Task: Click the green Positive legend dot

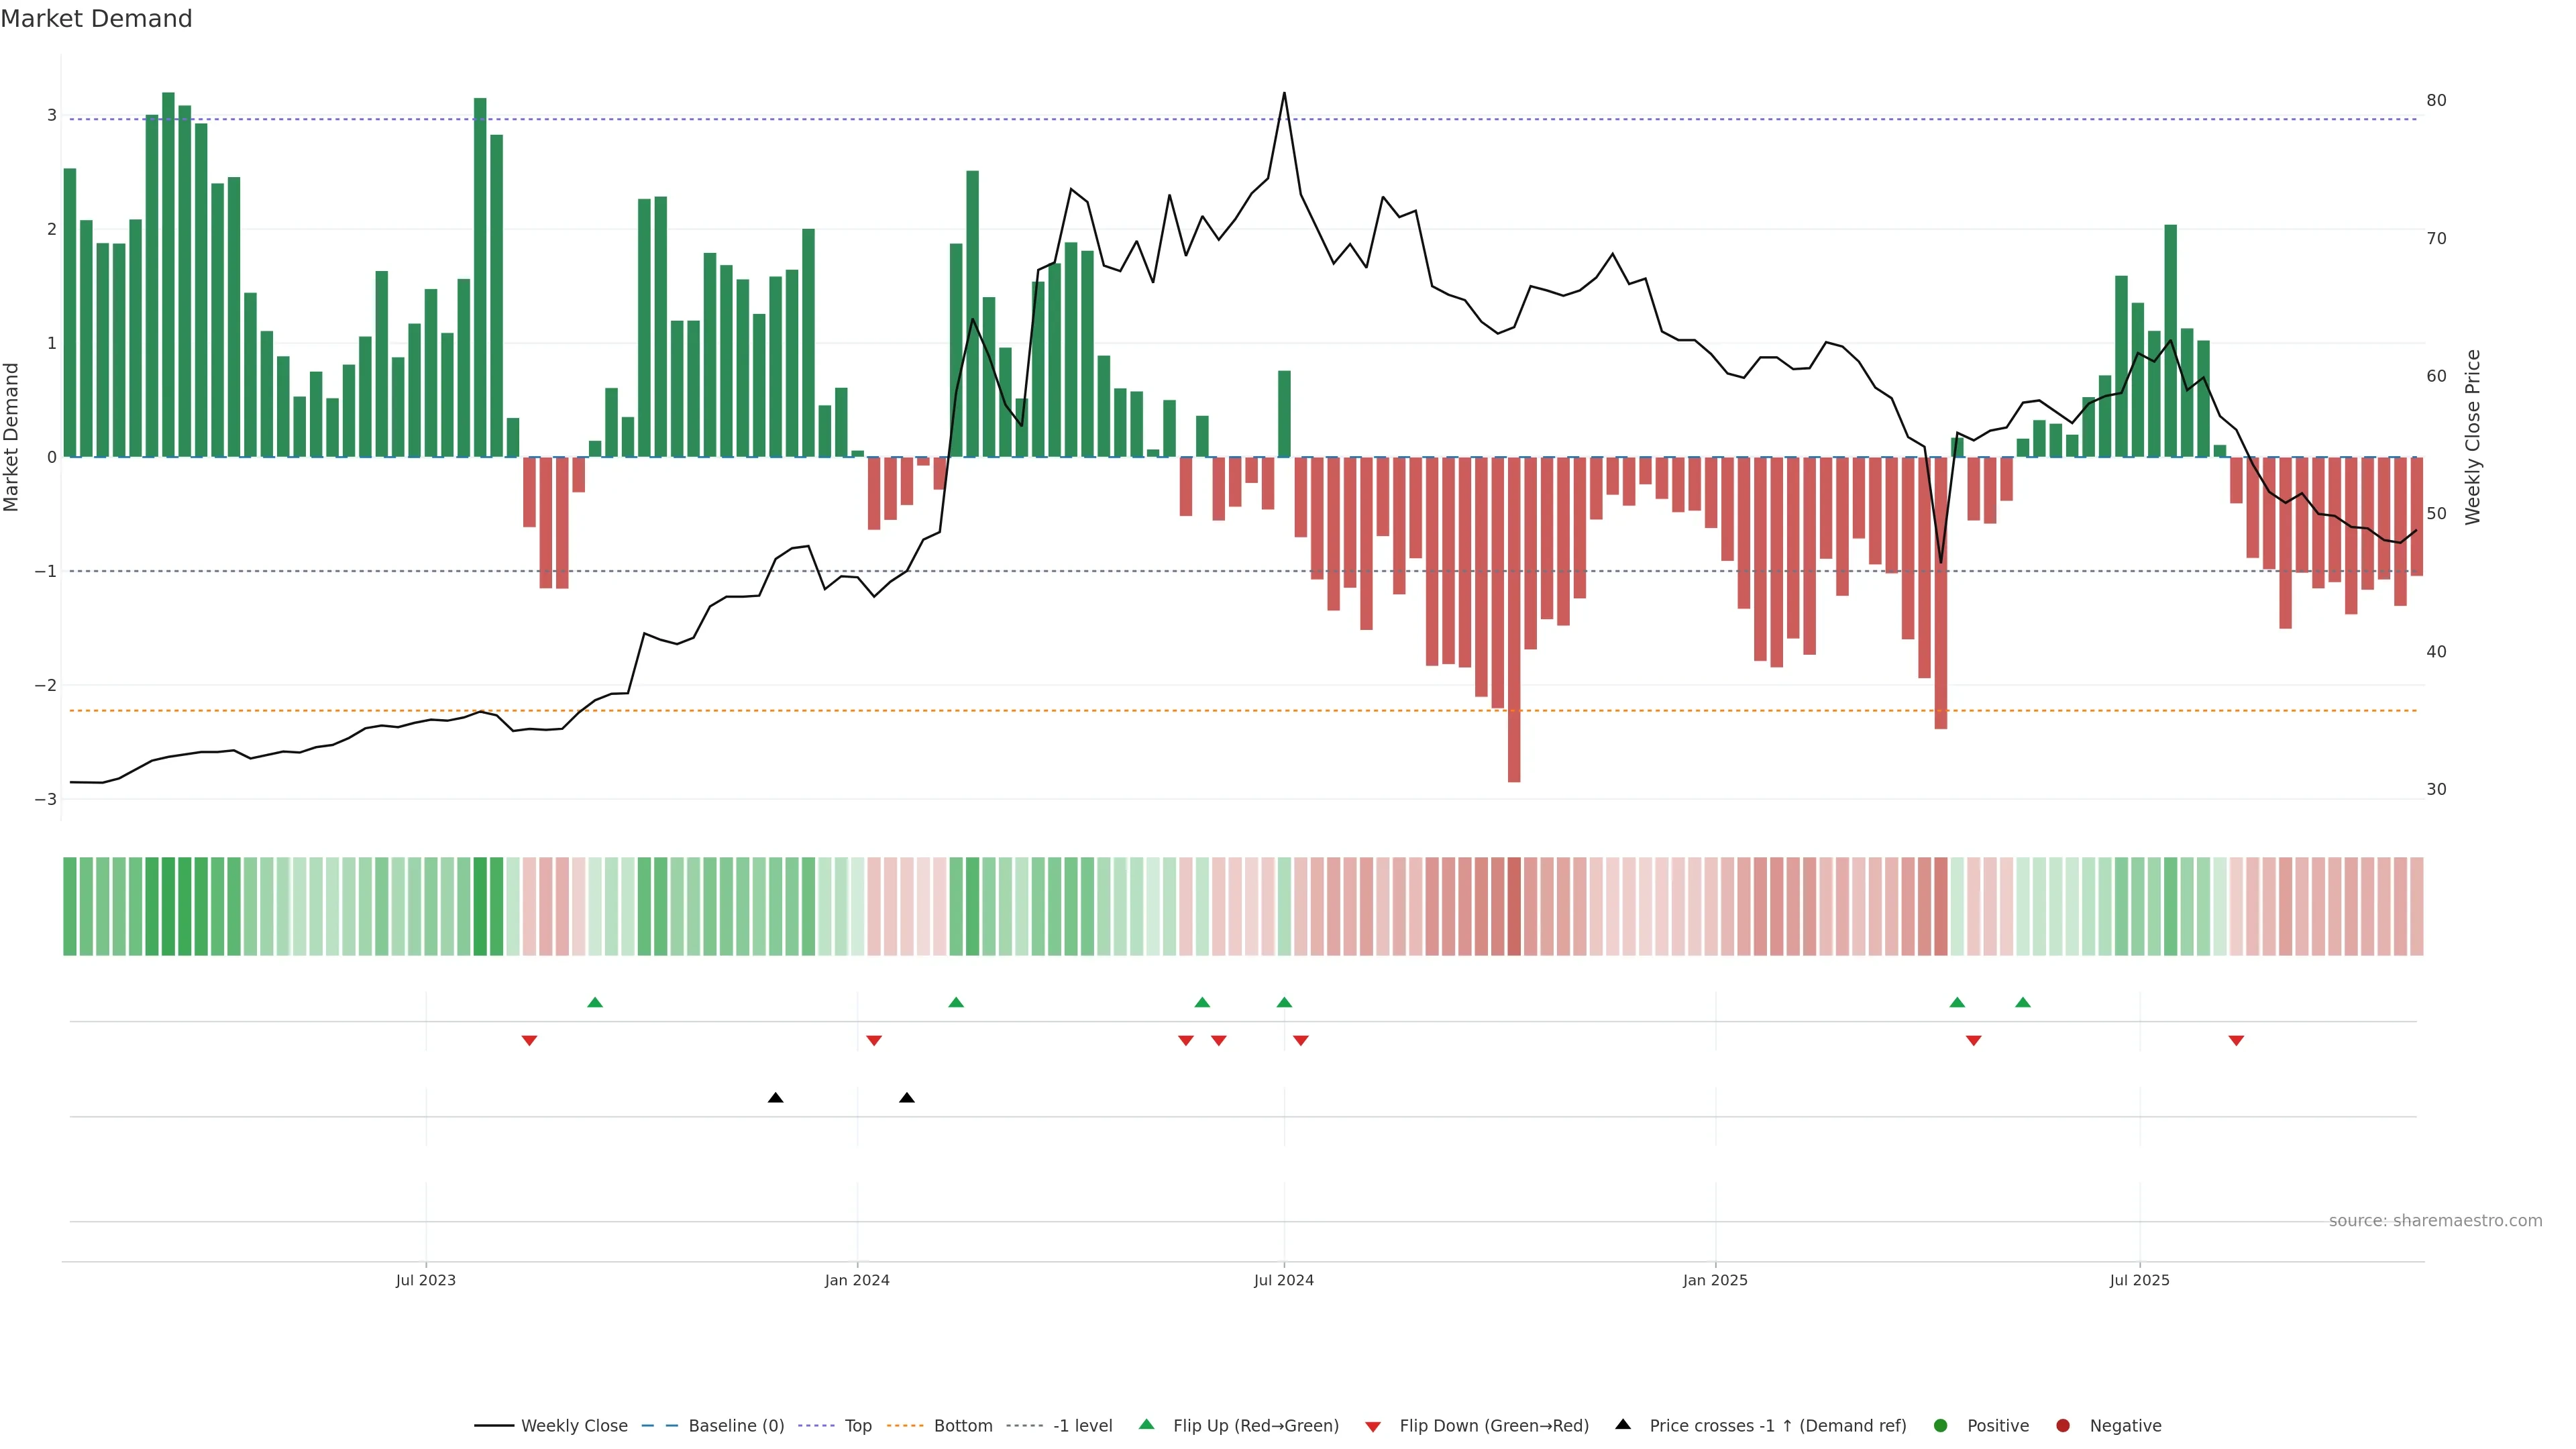Action: [1941, 1426]
